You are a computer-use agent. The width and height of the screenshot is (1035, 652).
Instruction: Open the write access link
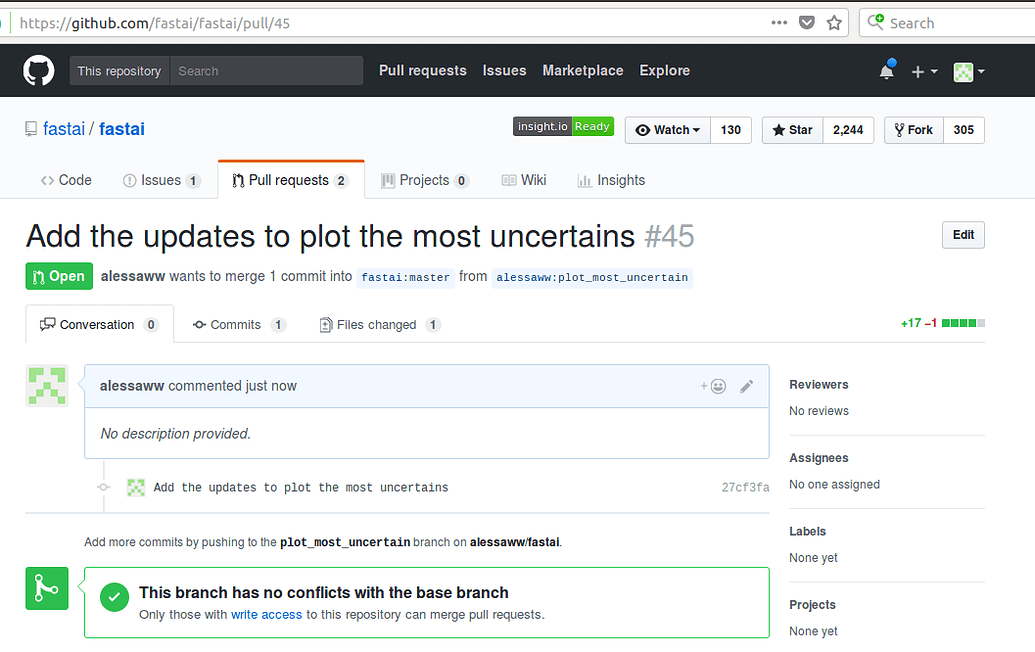(x=266, y=615)
